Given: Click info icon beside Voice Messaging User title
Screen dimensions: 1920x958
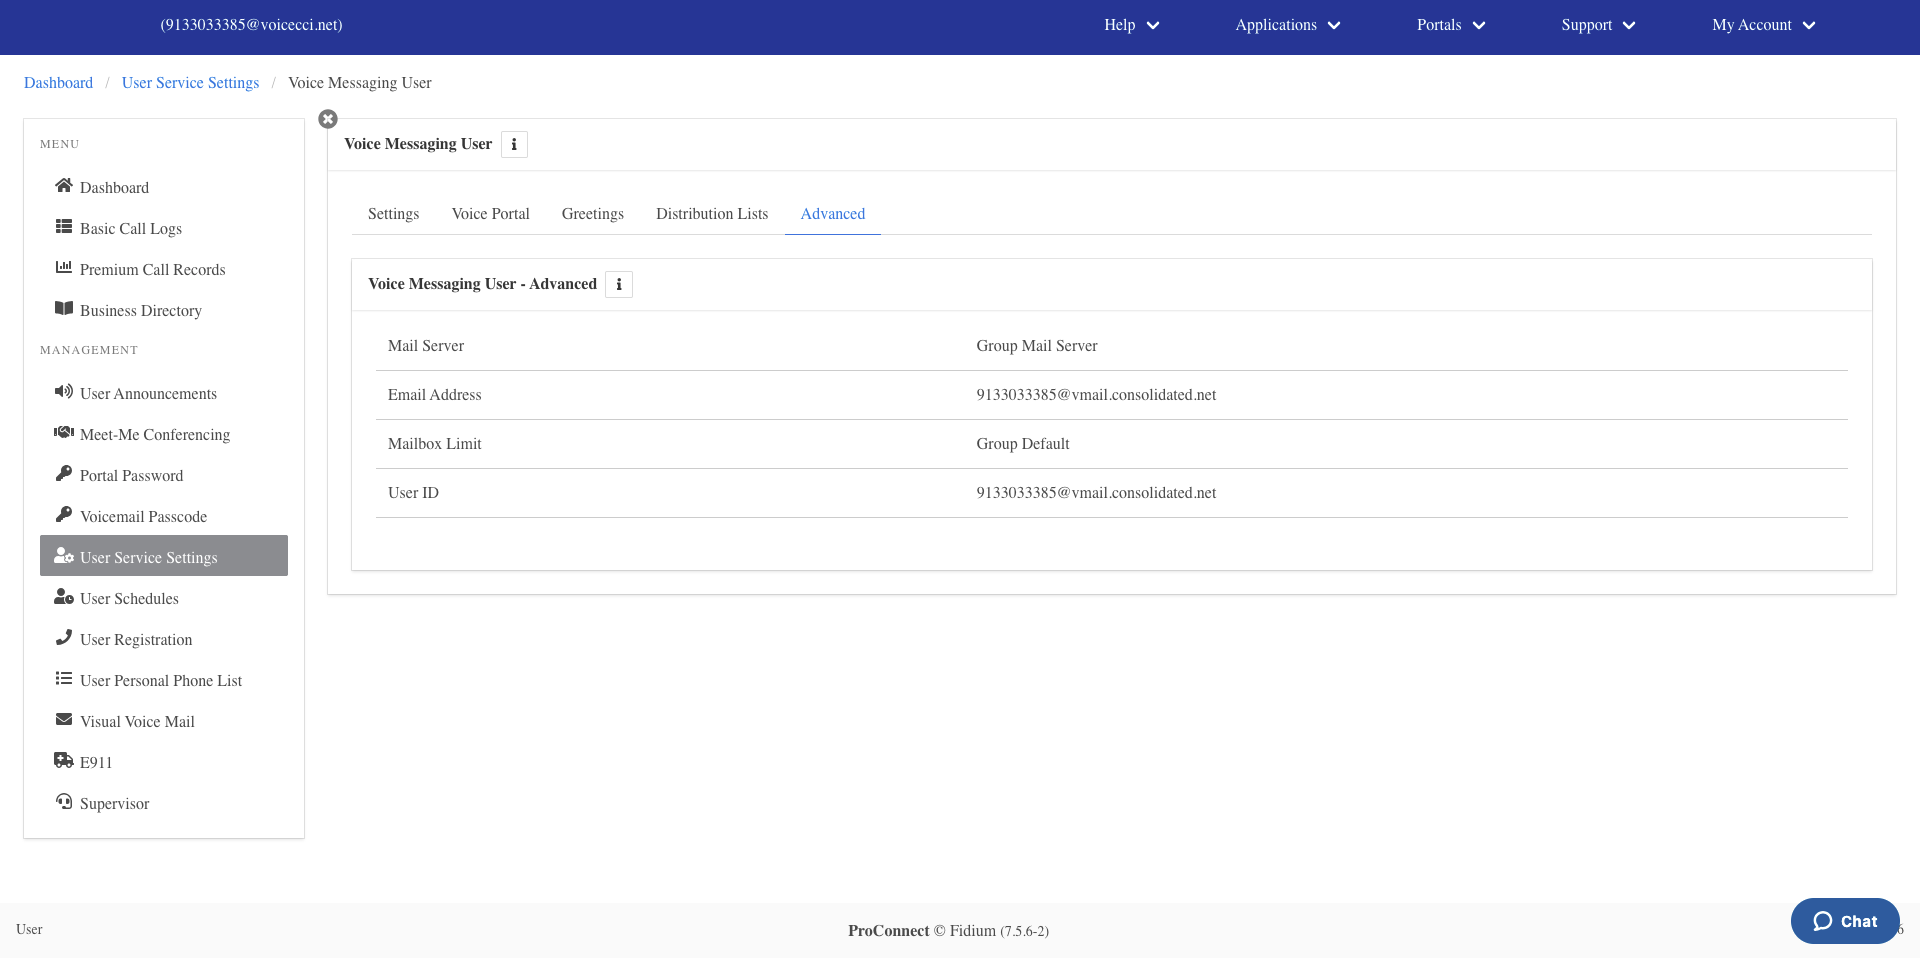Looking at the screenshot, I should pyautogui.click(x=514, y=145).
